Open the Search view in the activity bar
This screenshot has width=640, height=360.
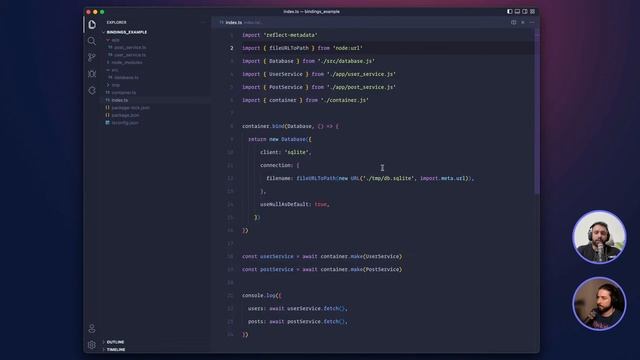tap(92, 41)
